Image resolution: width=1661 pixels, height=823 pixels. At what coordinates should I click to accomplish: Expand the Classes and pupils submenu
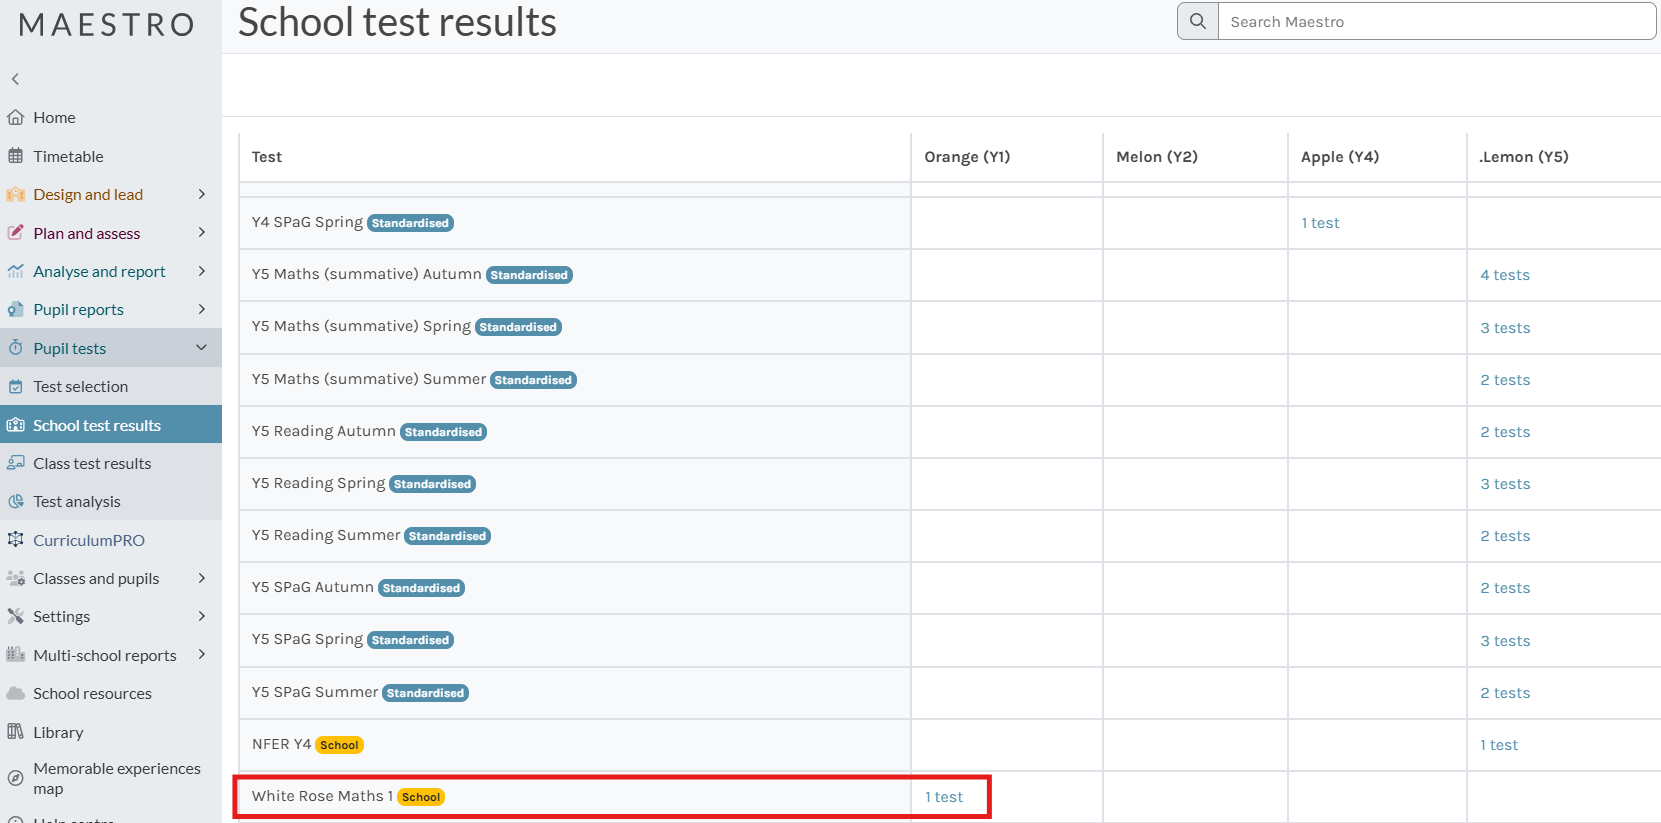tap(201, 578)
